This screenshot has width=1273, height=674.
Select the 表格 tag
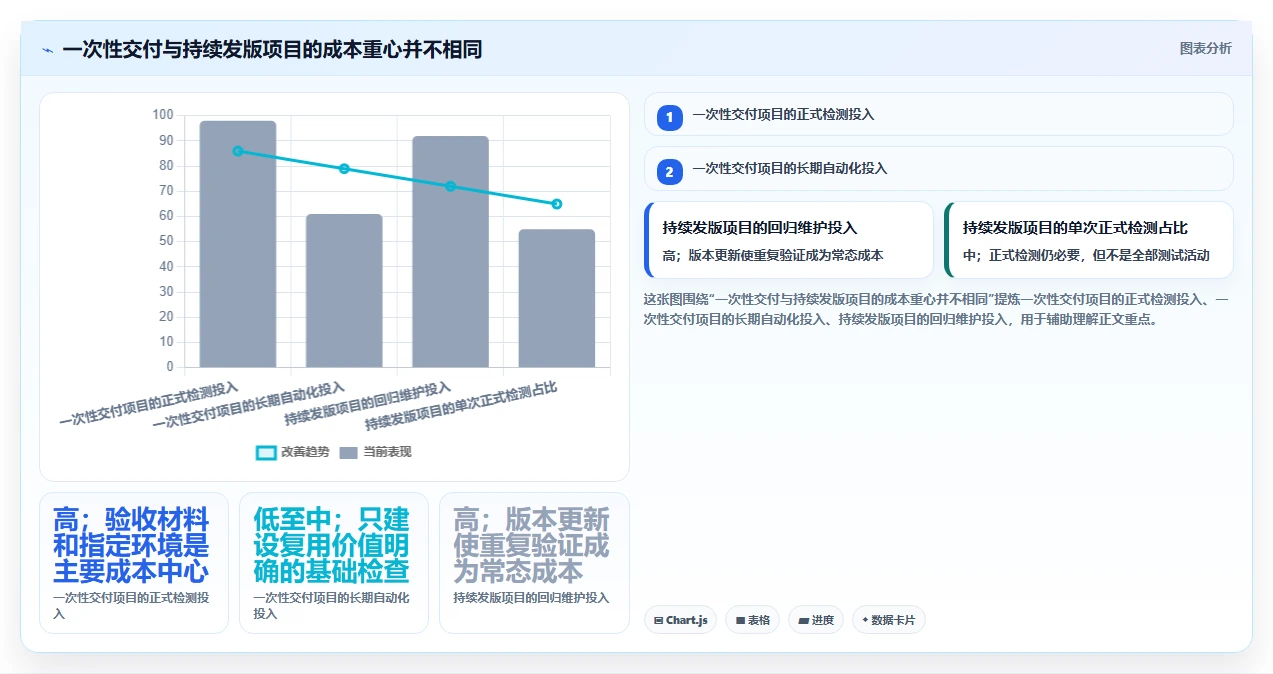coord(752,620)
